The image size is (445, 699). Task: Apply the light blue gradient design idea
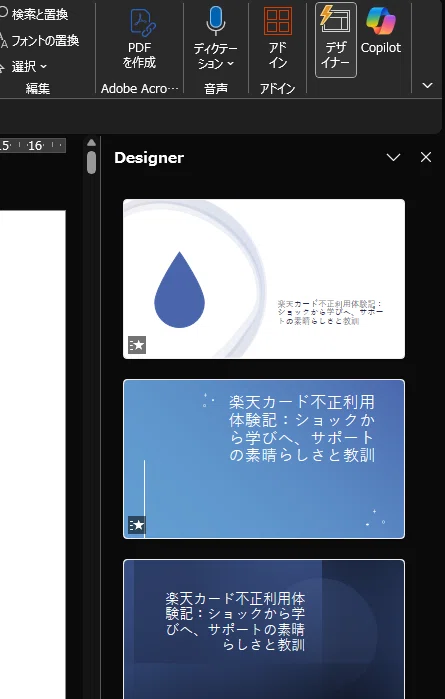pos(264,459)
